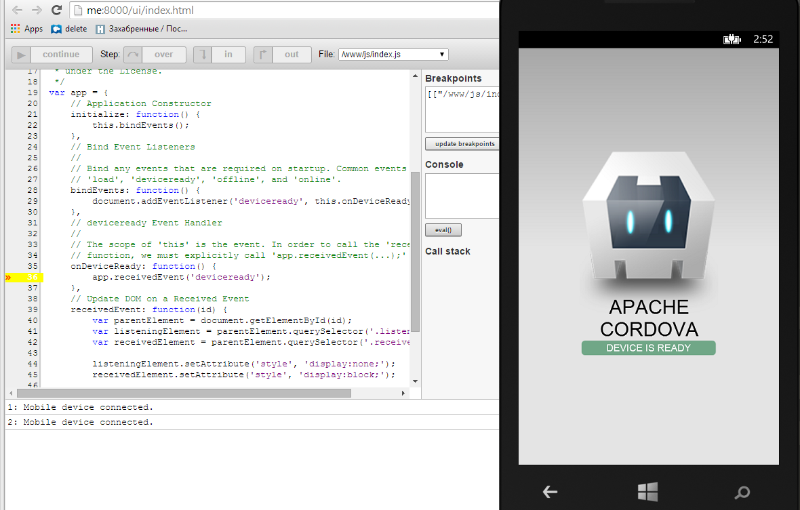Click the code editor scroll down arrow

[x=415, y=381]
